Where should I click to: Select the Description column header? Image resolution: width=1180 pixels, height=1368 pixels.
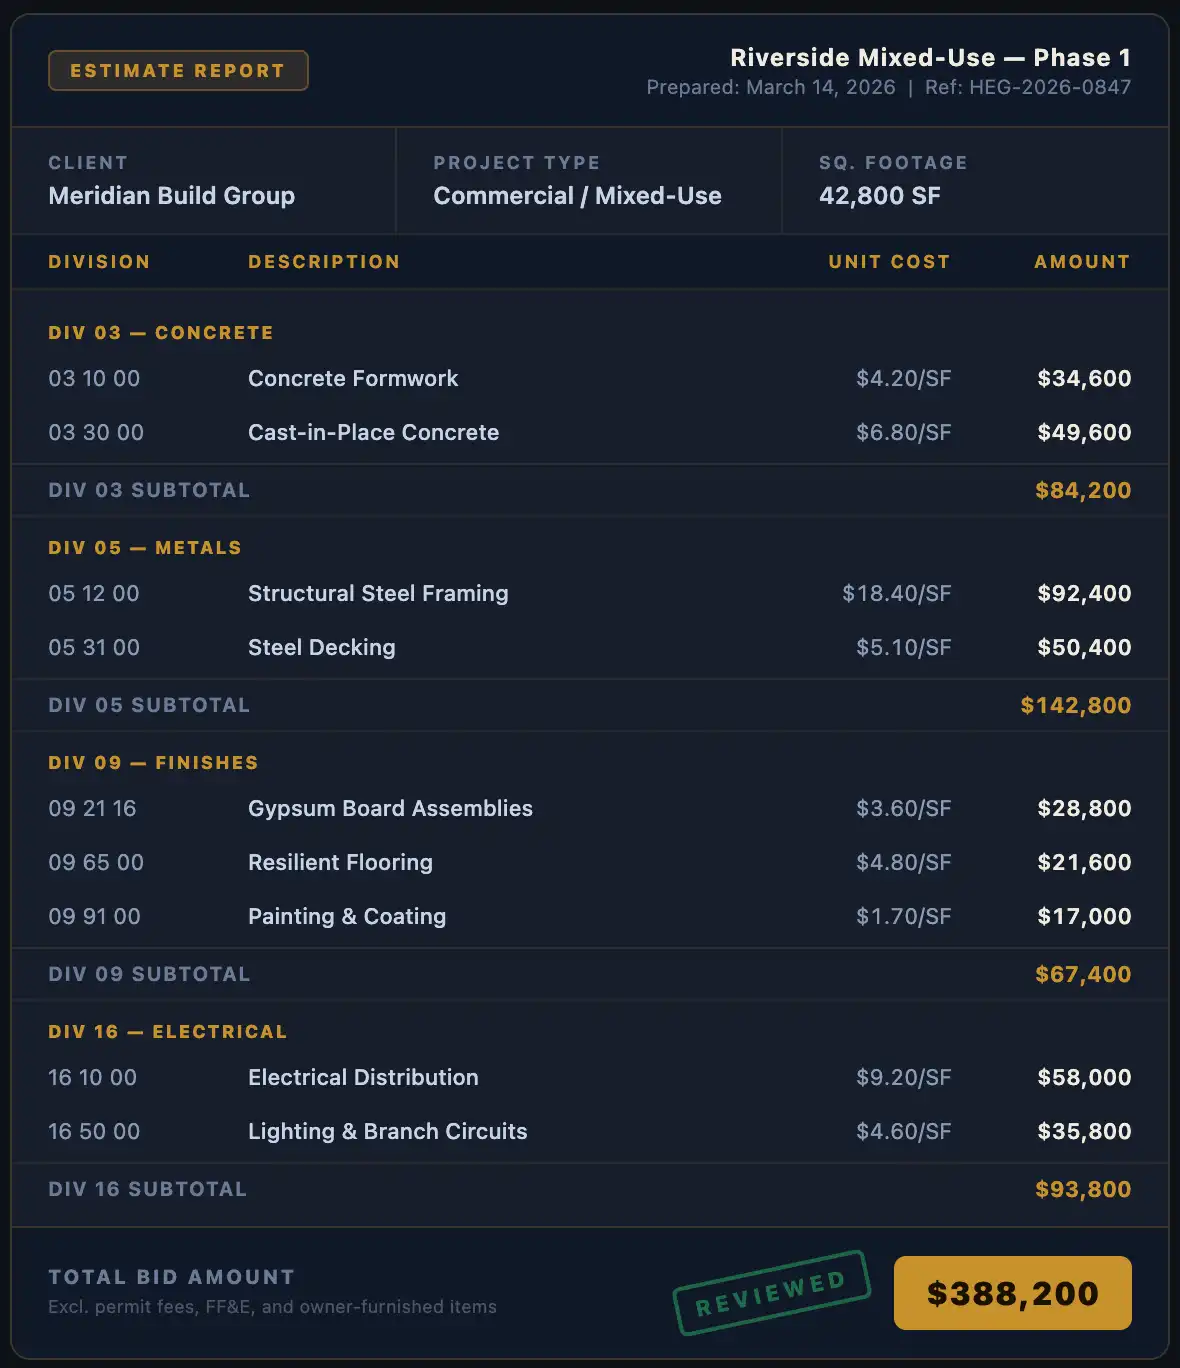coord(324,262)
